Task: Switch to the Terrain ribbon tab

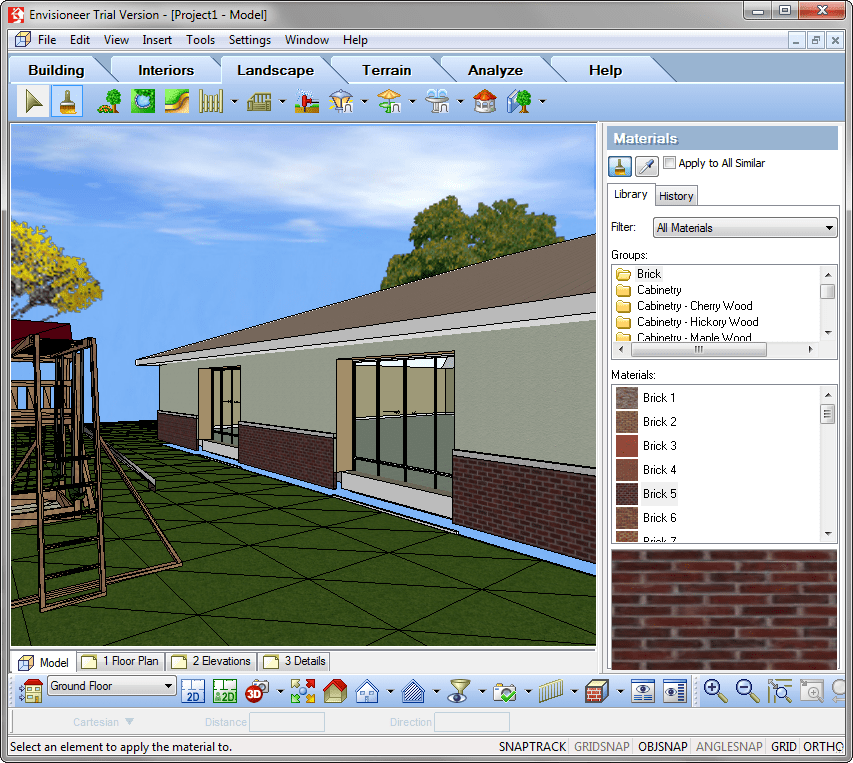Action: click(x=387, y=70)
